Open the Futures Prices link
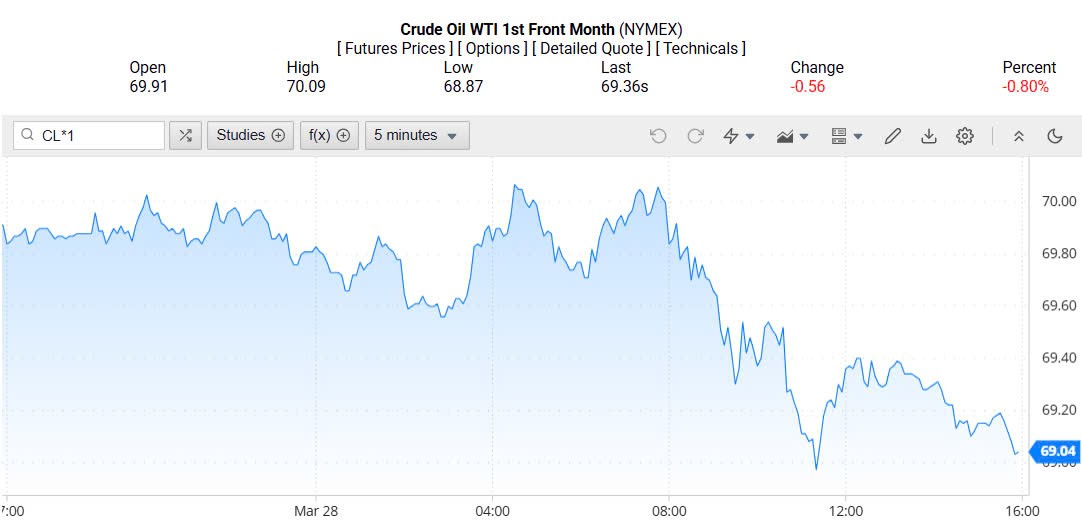This screenshot has width=1082, height=521. (x=396, y=48)
